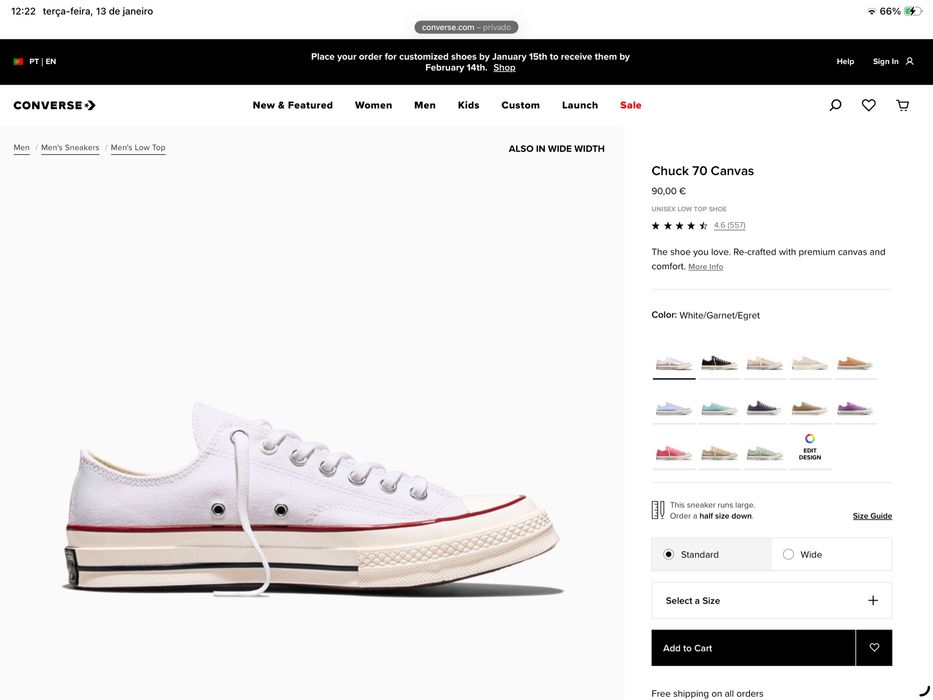Open the wishlist heart icon in header
The width and height of the screenshot is (933, 700).
869,105
